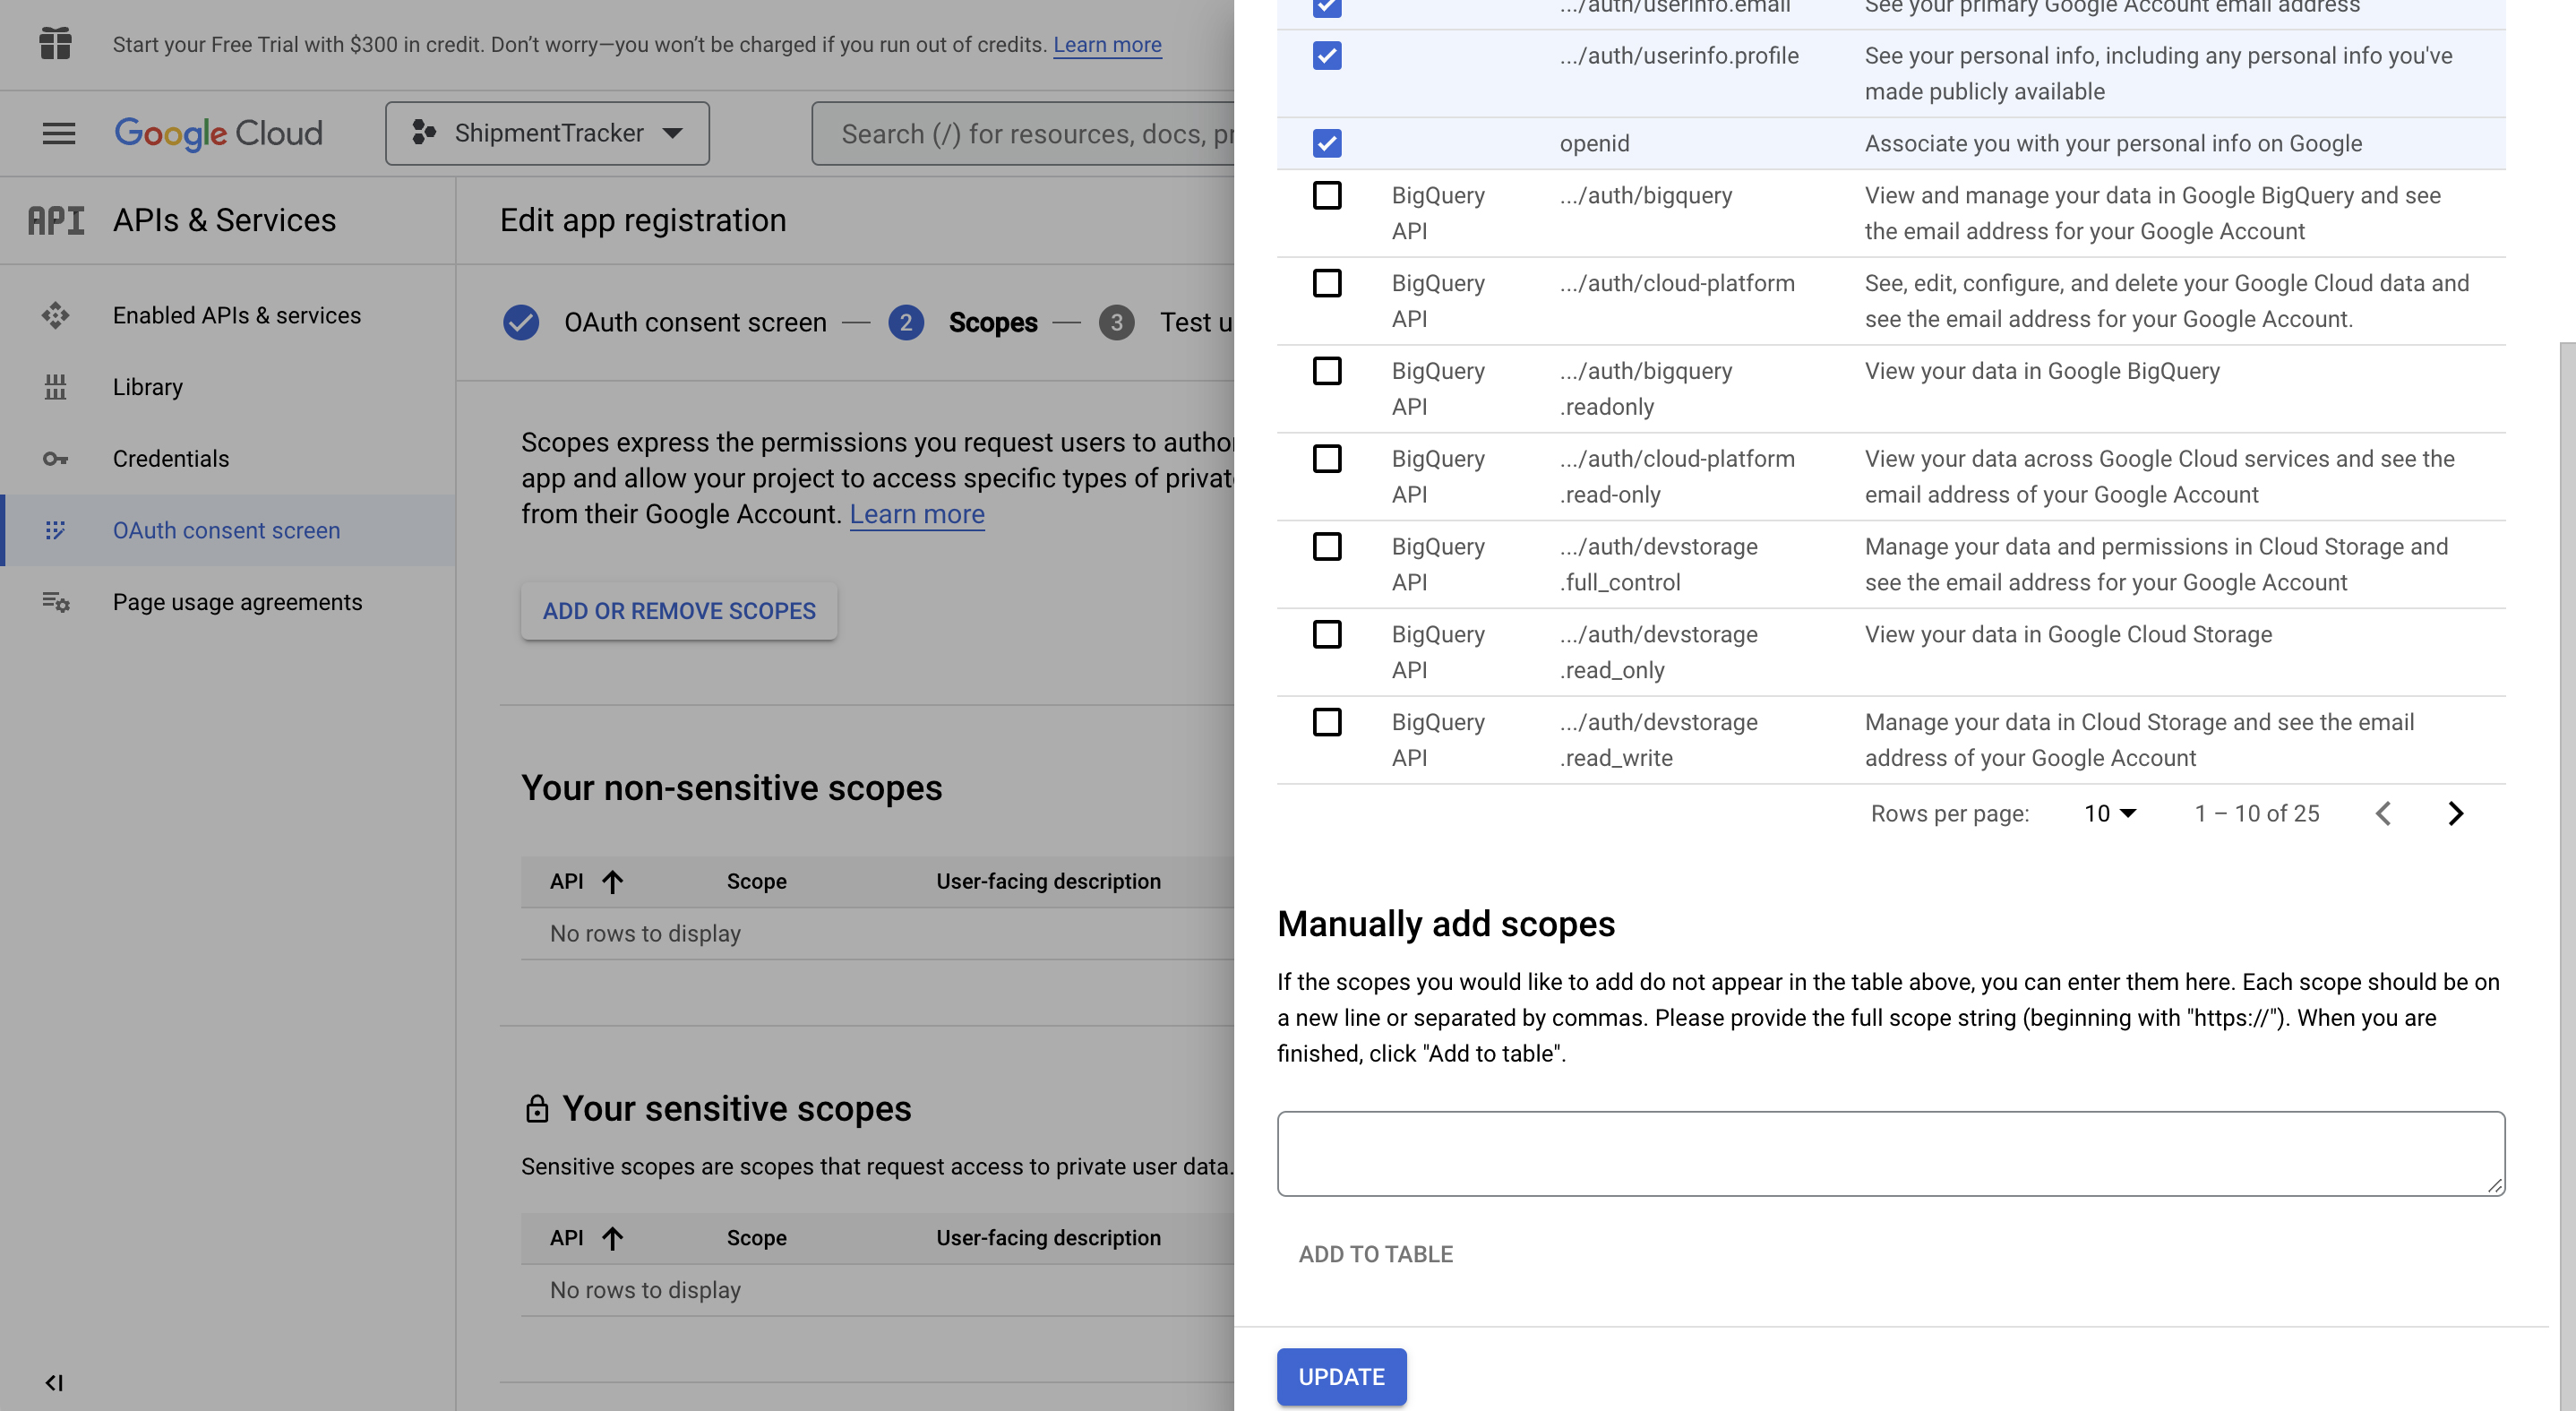The width and height of the screenshot is (2576, 1411).
Task: Select OAuth consent screen in the sidebar
Action: (x=225, y=530)
